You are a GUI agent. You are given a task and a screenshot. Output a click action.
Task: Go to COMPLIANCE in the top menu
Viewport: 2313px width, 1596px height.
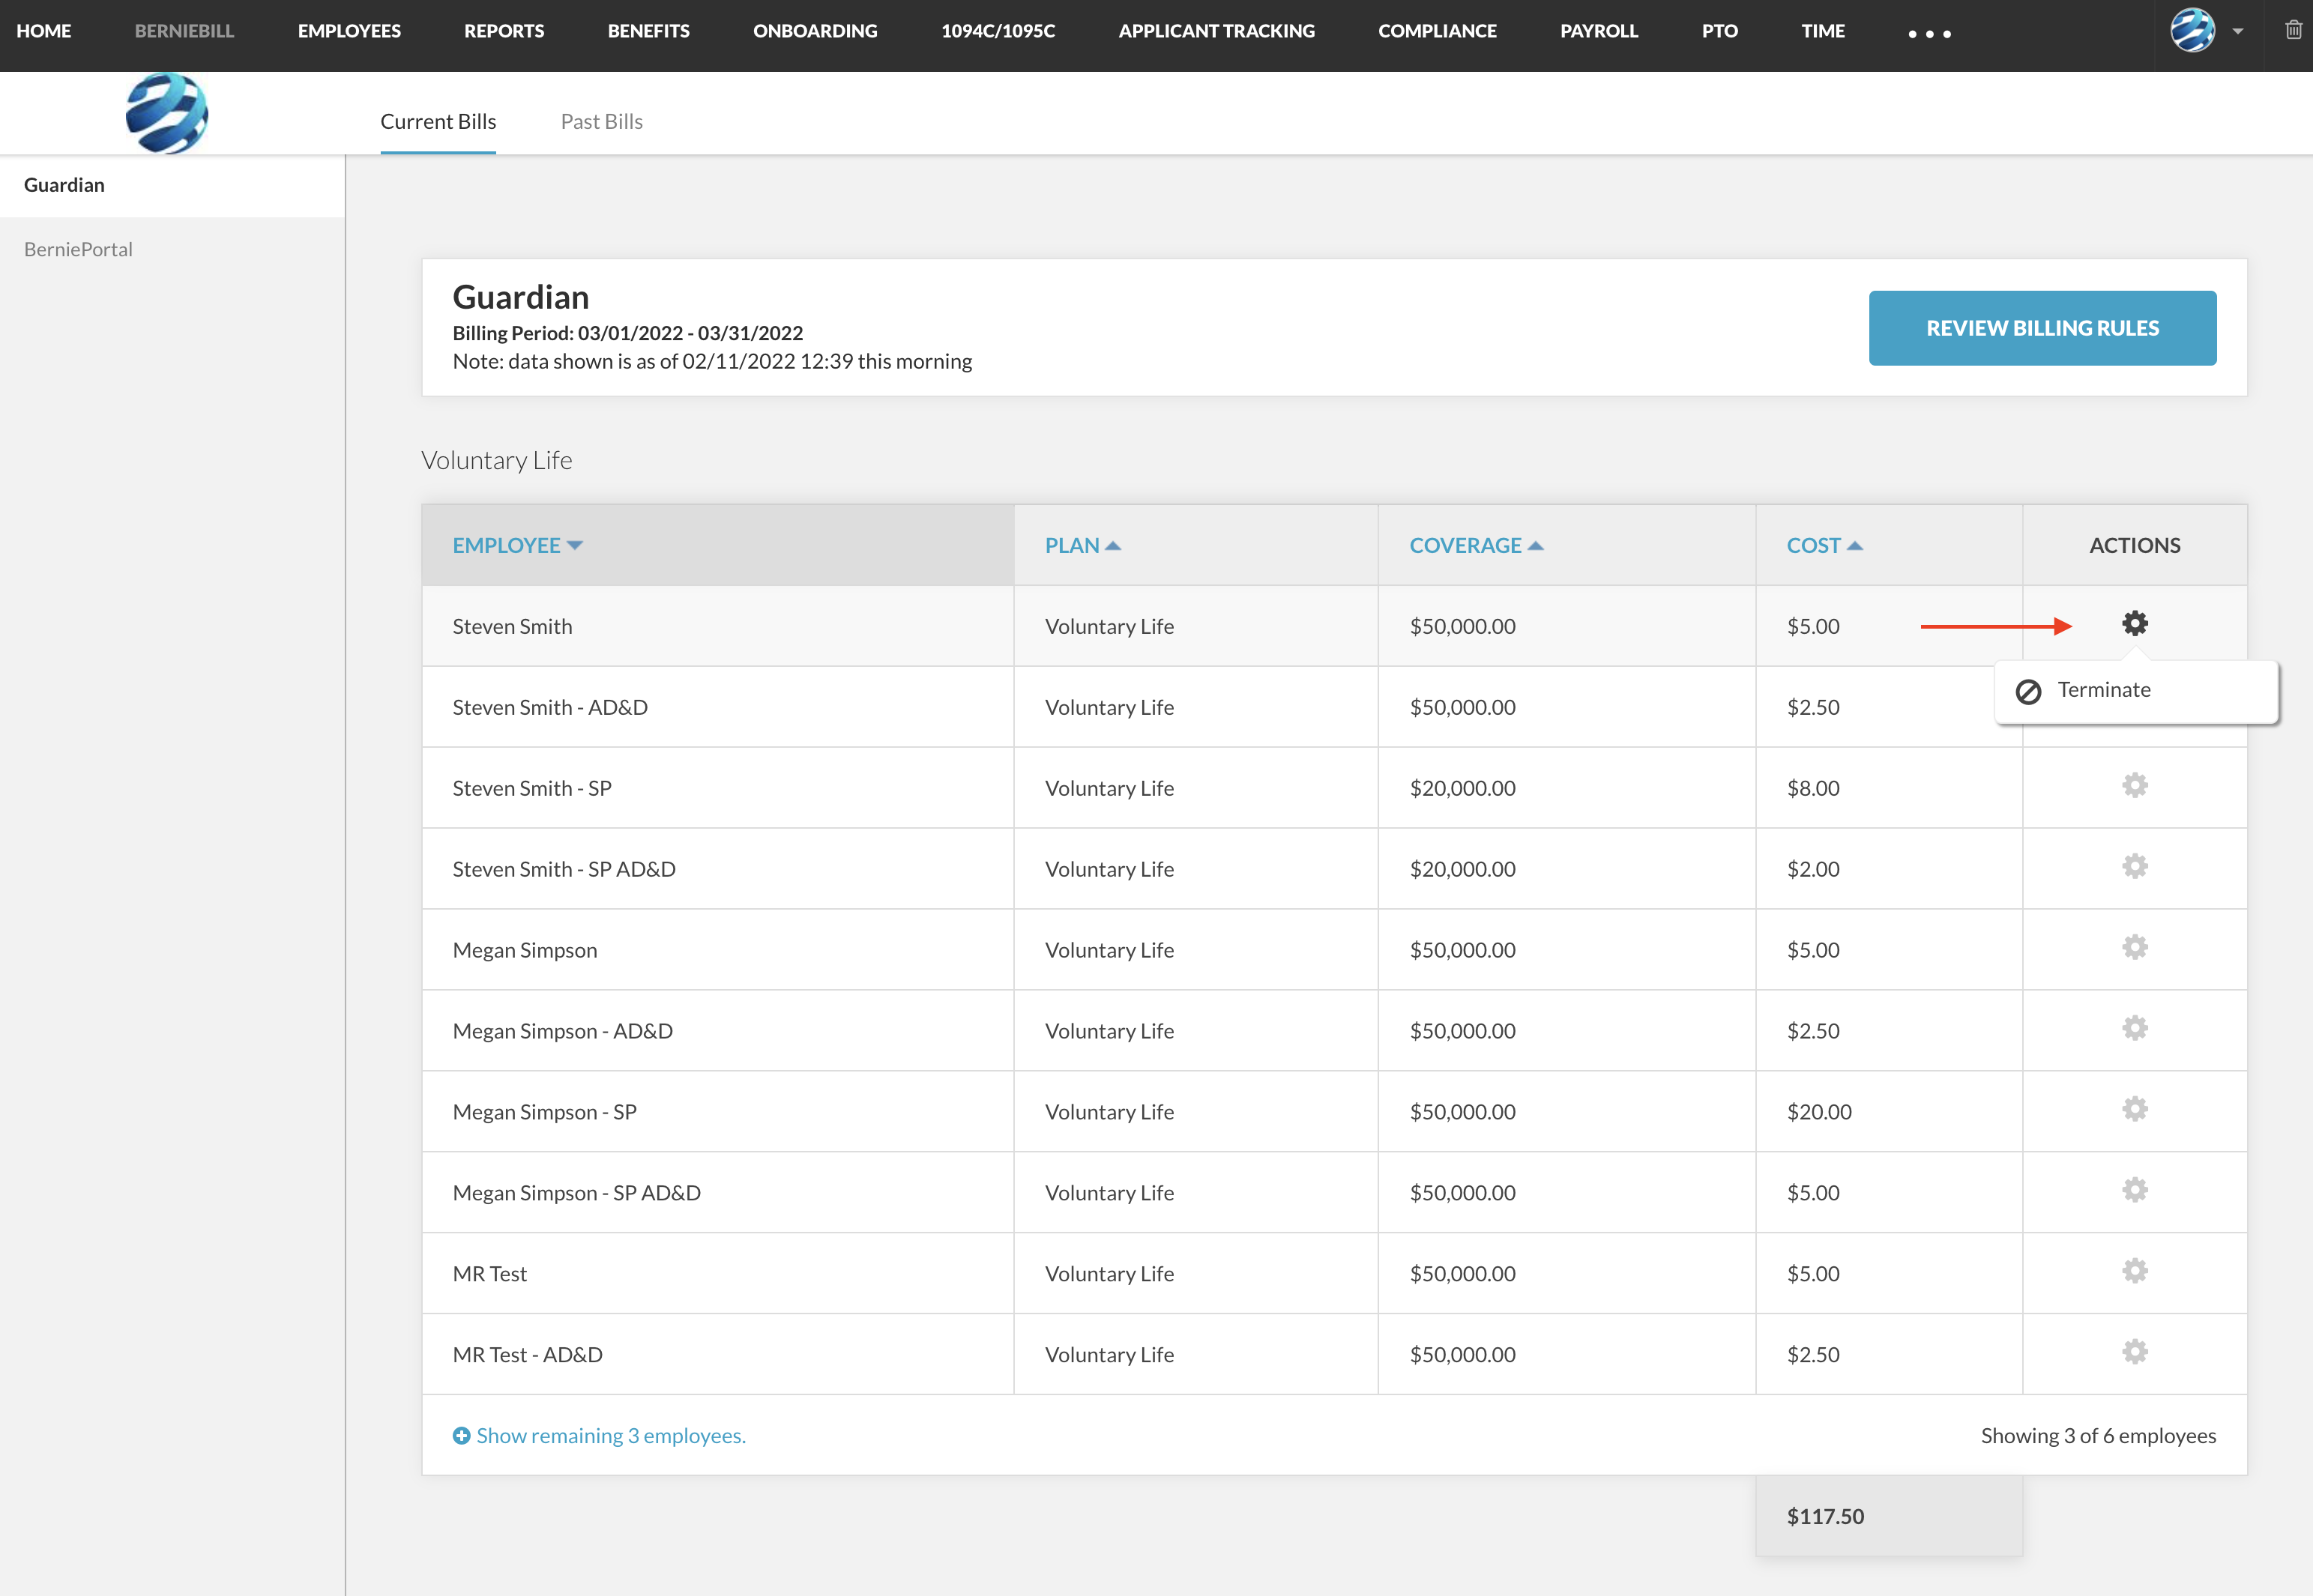pos(1437,31)
